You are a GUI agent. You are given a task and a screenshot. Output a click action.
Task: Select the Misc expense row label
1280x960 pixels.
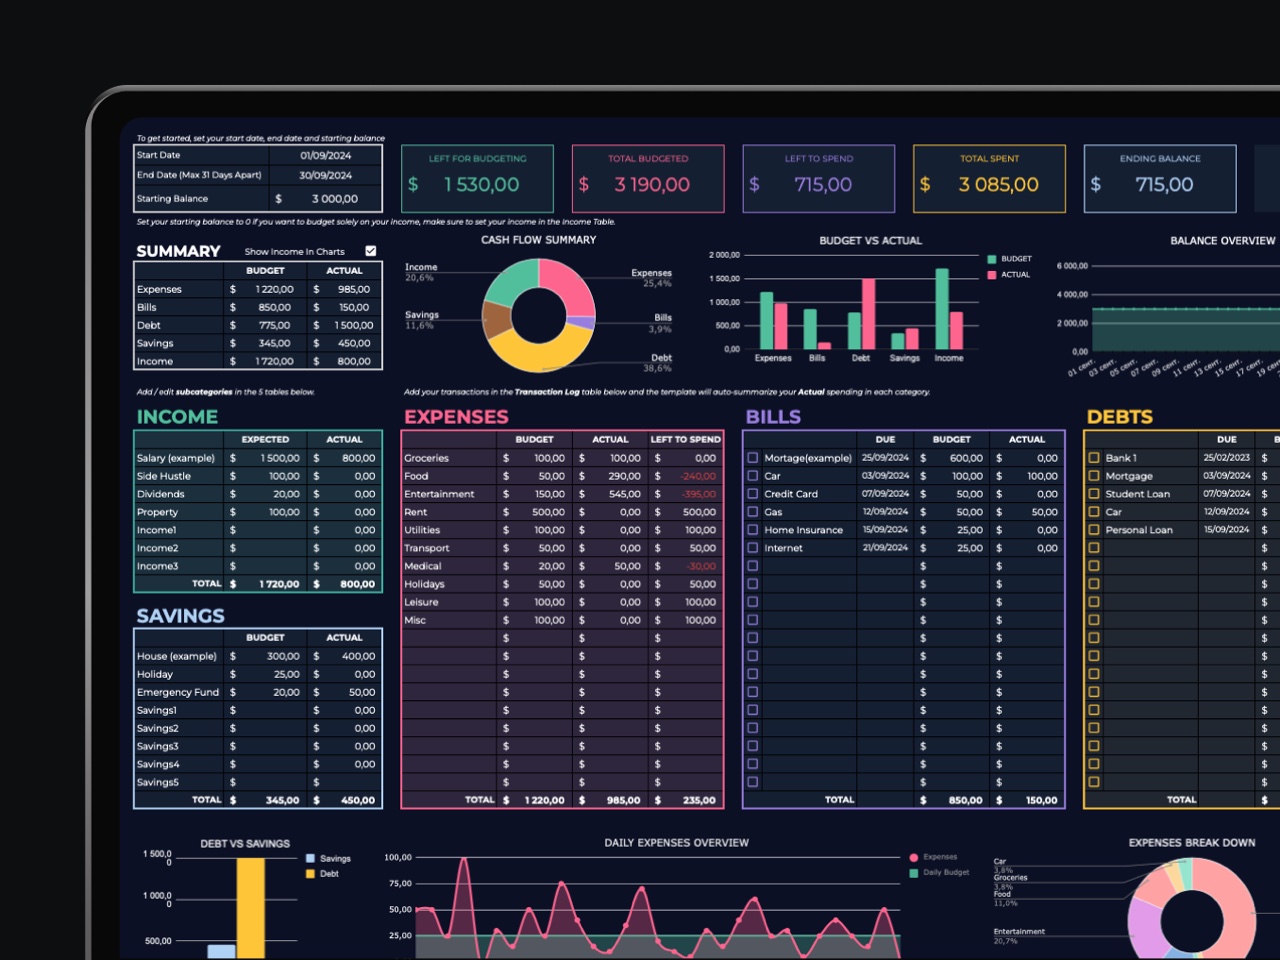pos(415,620)
